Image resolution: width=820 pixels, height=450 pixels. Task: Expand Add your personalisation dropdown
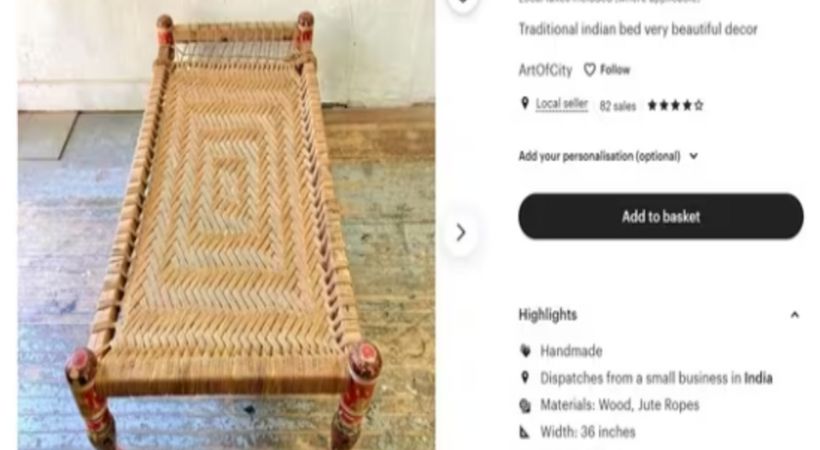coord(608,156)
